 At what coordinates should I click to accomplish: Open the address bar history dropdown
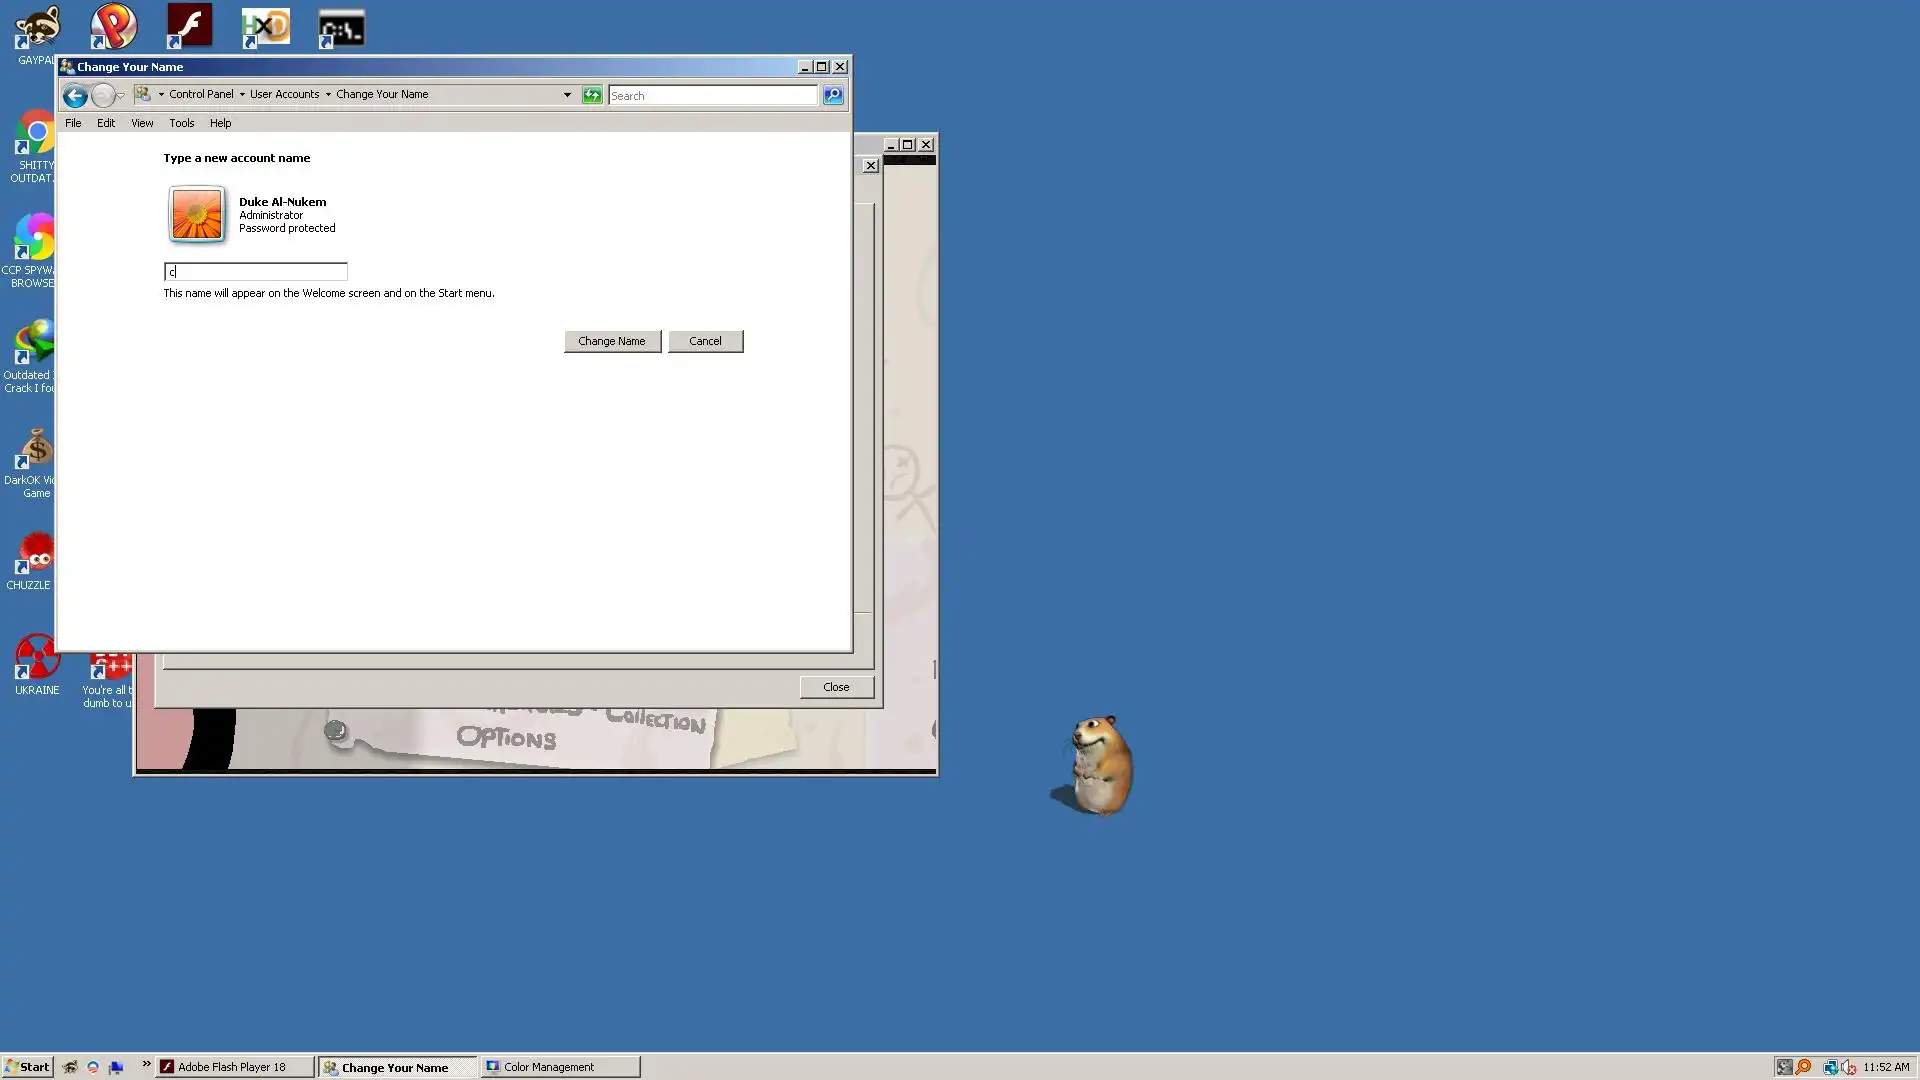[x=567, y=95]
